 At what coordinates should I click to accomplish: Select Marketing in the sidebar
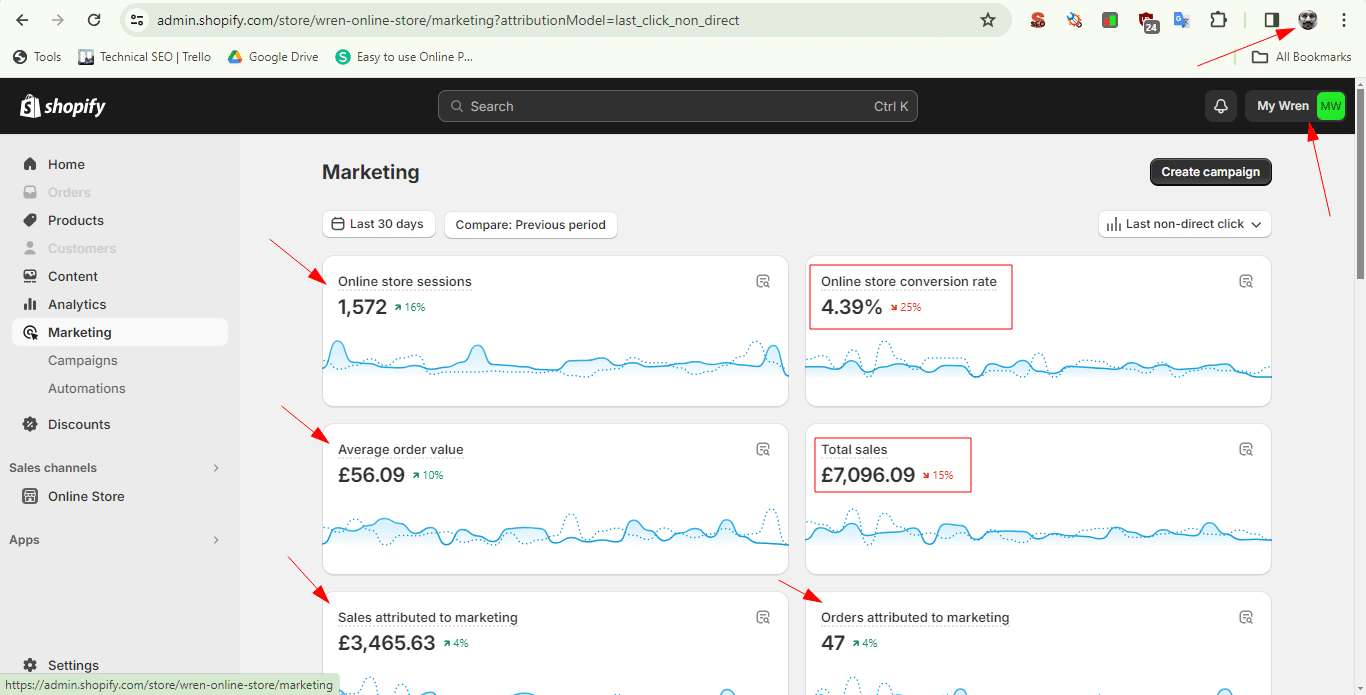tap(120, 332)
